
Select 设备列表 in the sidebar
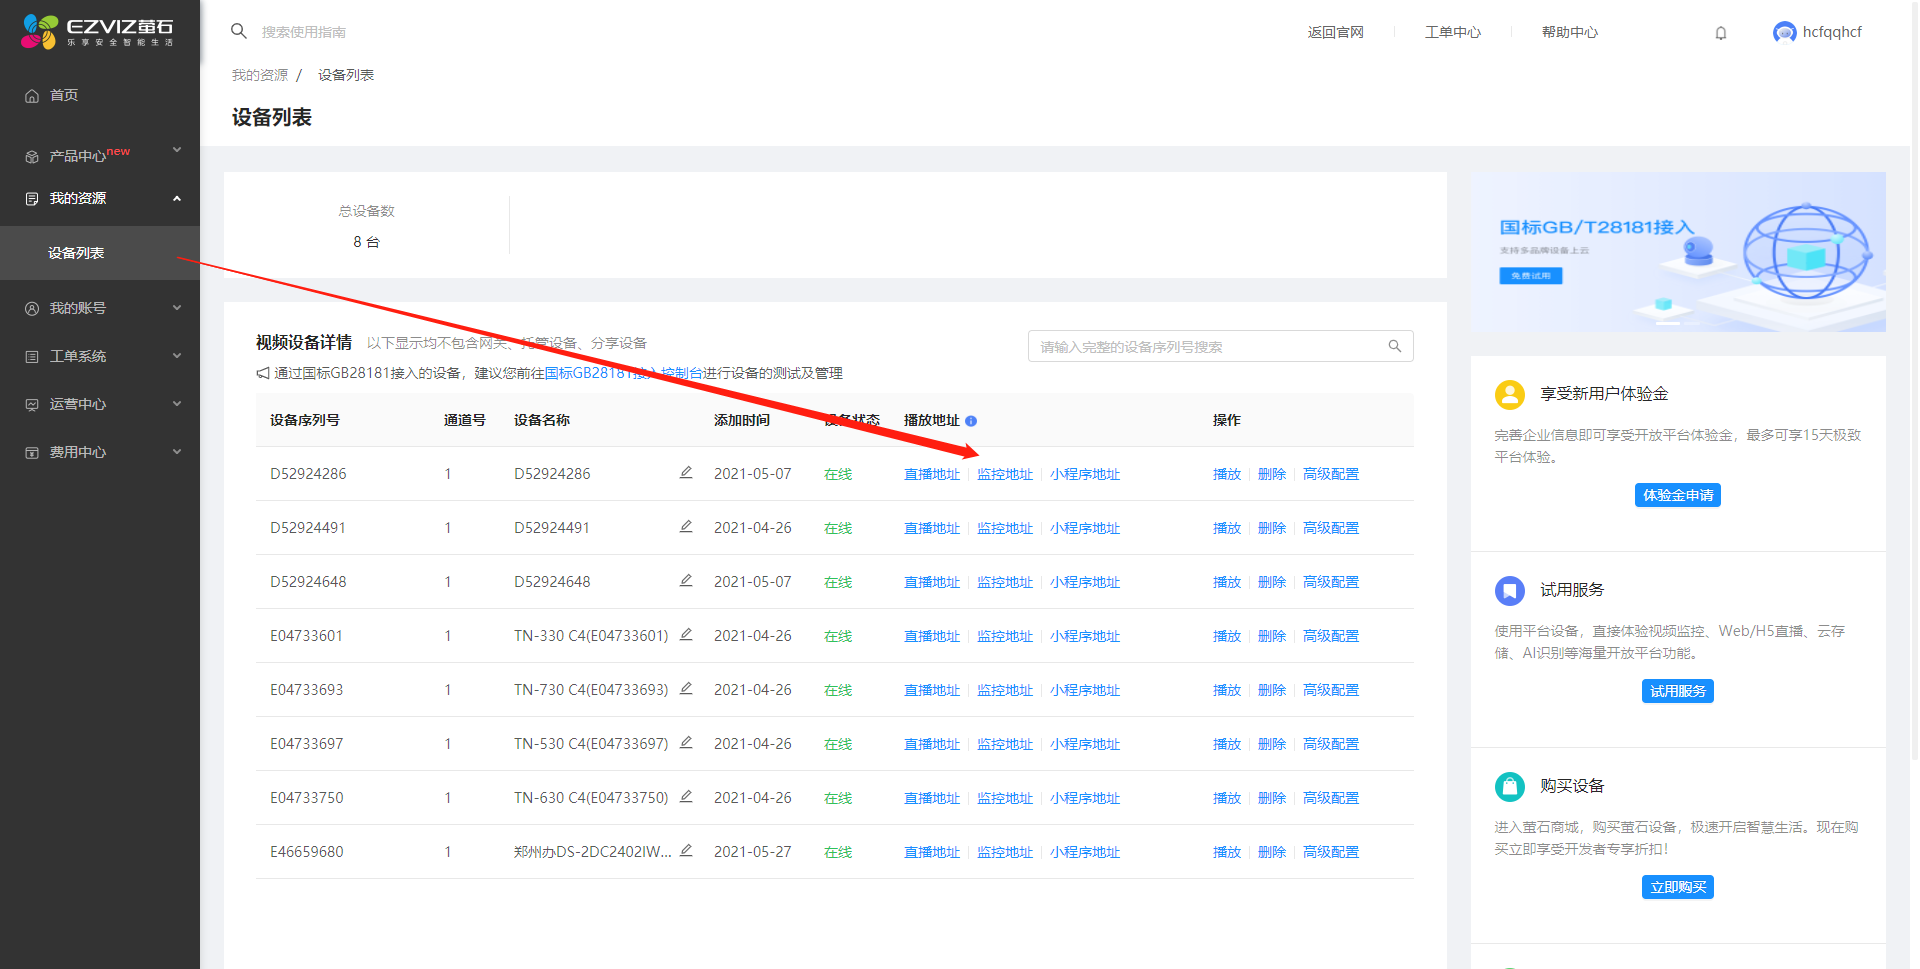[76, 253]
